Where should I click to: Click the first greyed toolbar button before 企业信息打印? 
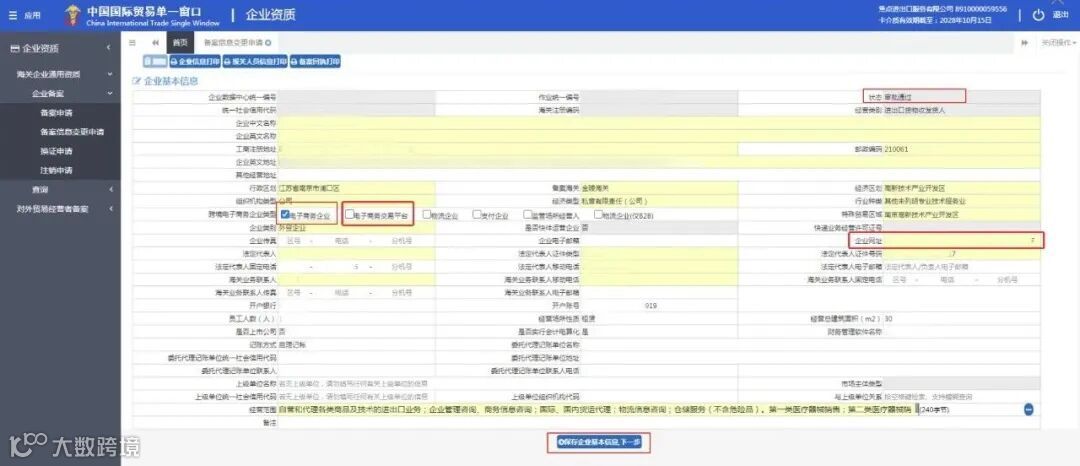(x=154, y=61)
